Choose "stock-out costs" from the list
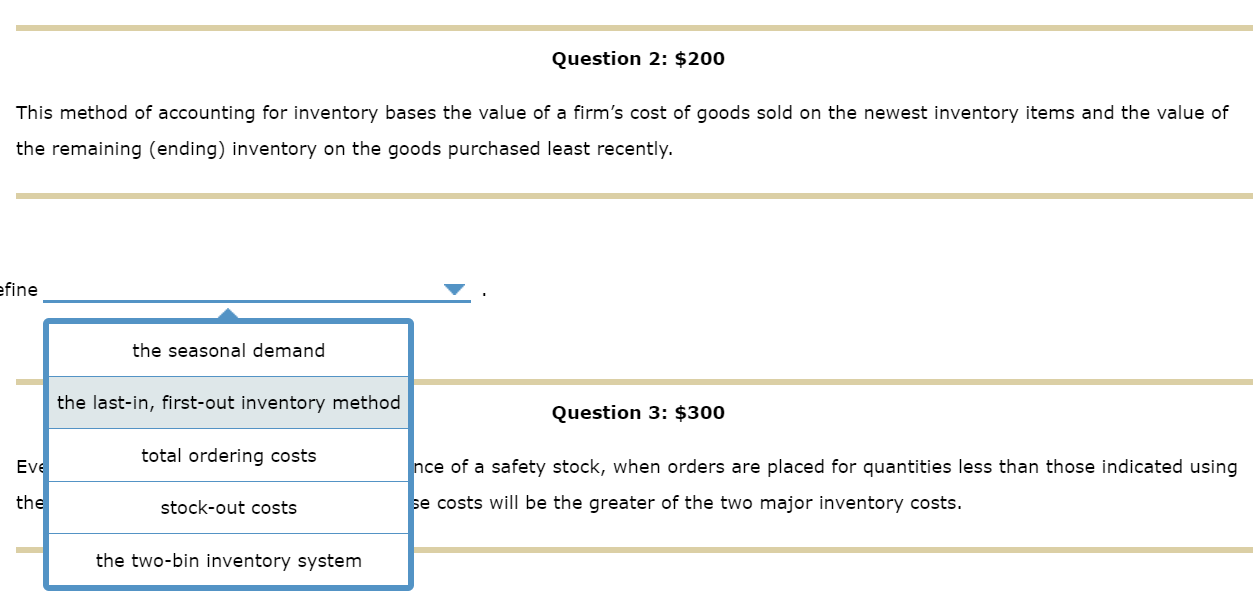 tap(228, 508)
